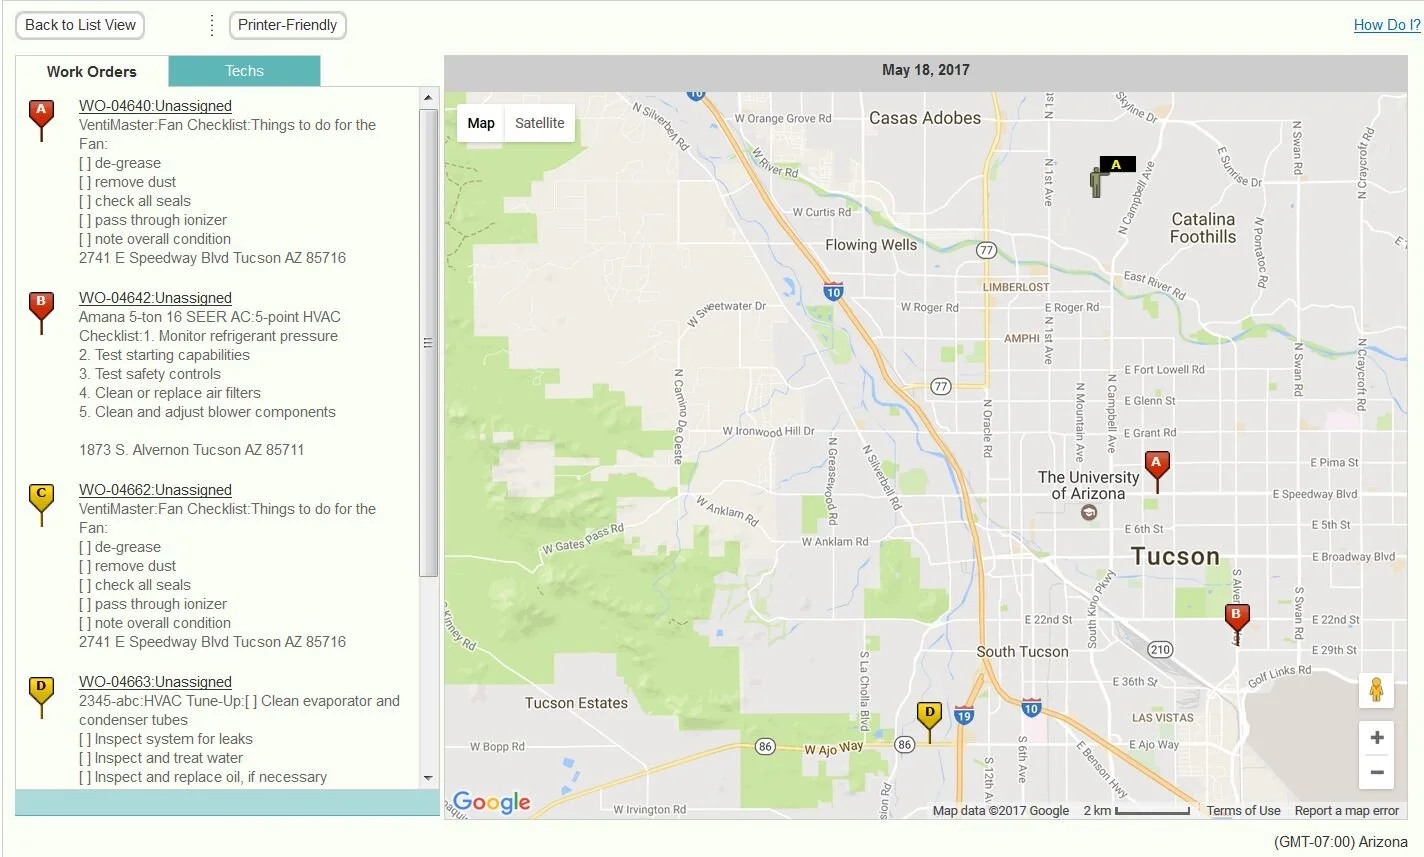This screenshot has width=1424, height=857.
Task: Click Map data ©2017 Google text
Action: click(1001, 811)
